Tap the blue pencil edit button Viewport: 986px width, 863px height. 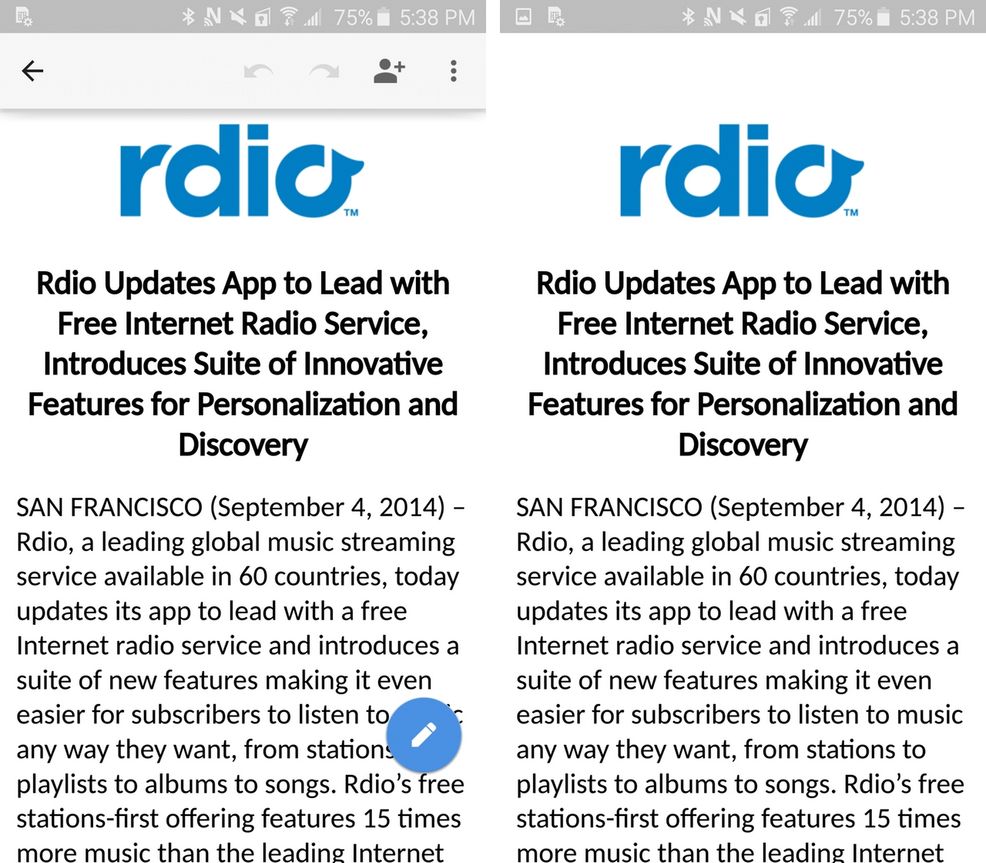coord(424,735)
